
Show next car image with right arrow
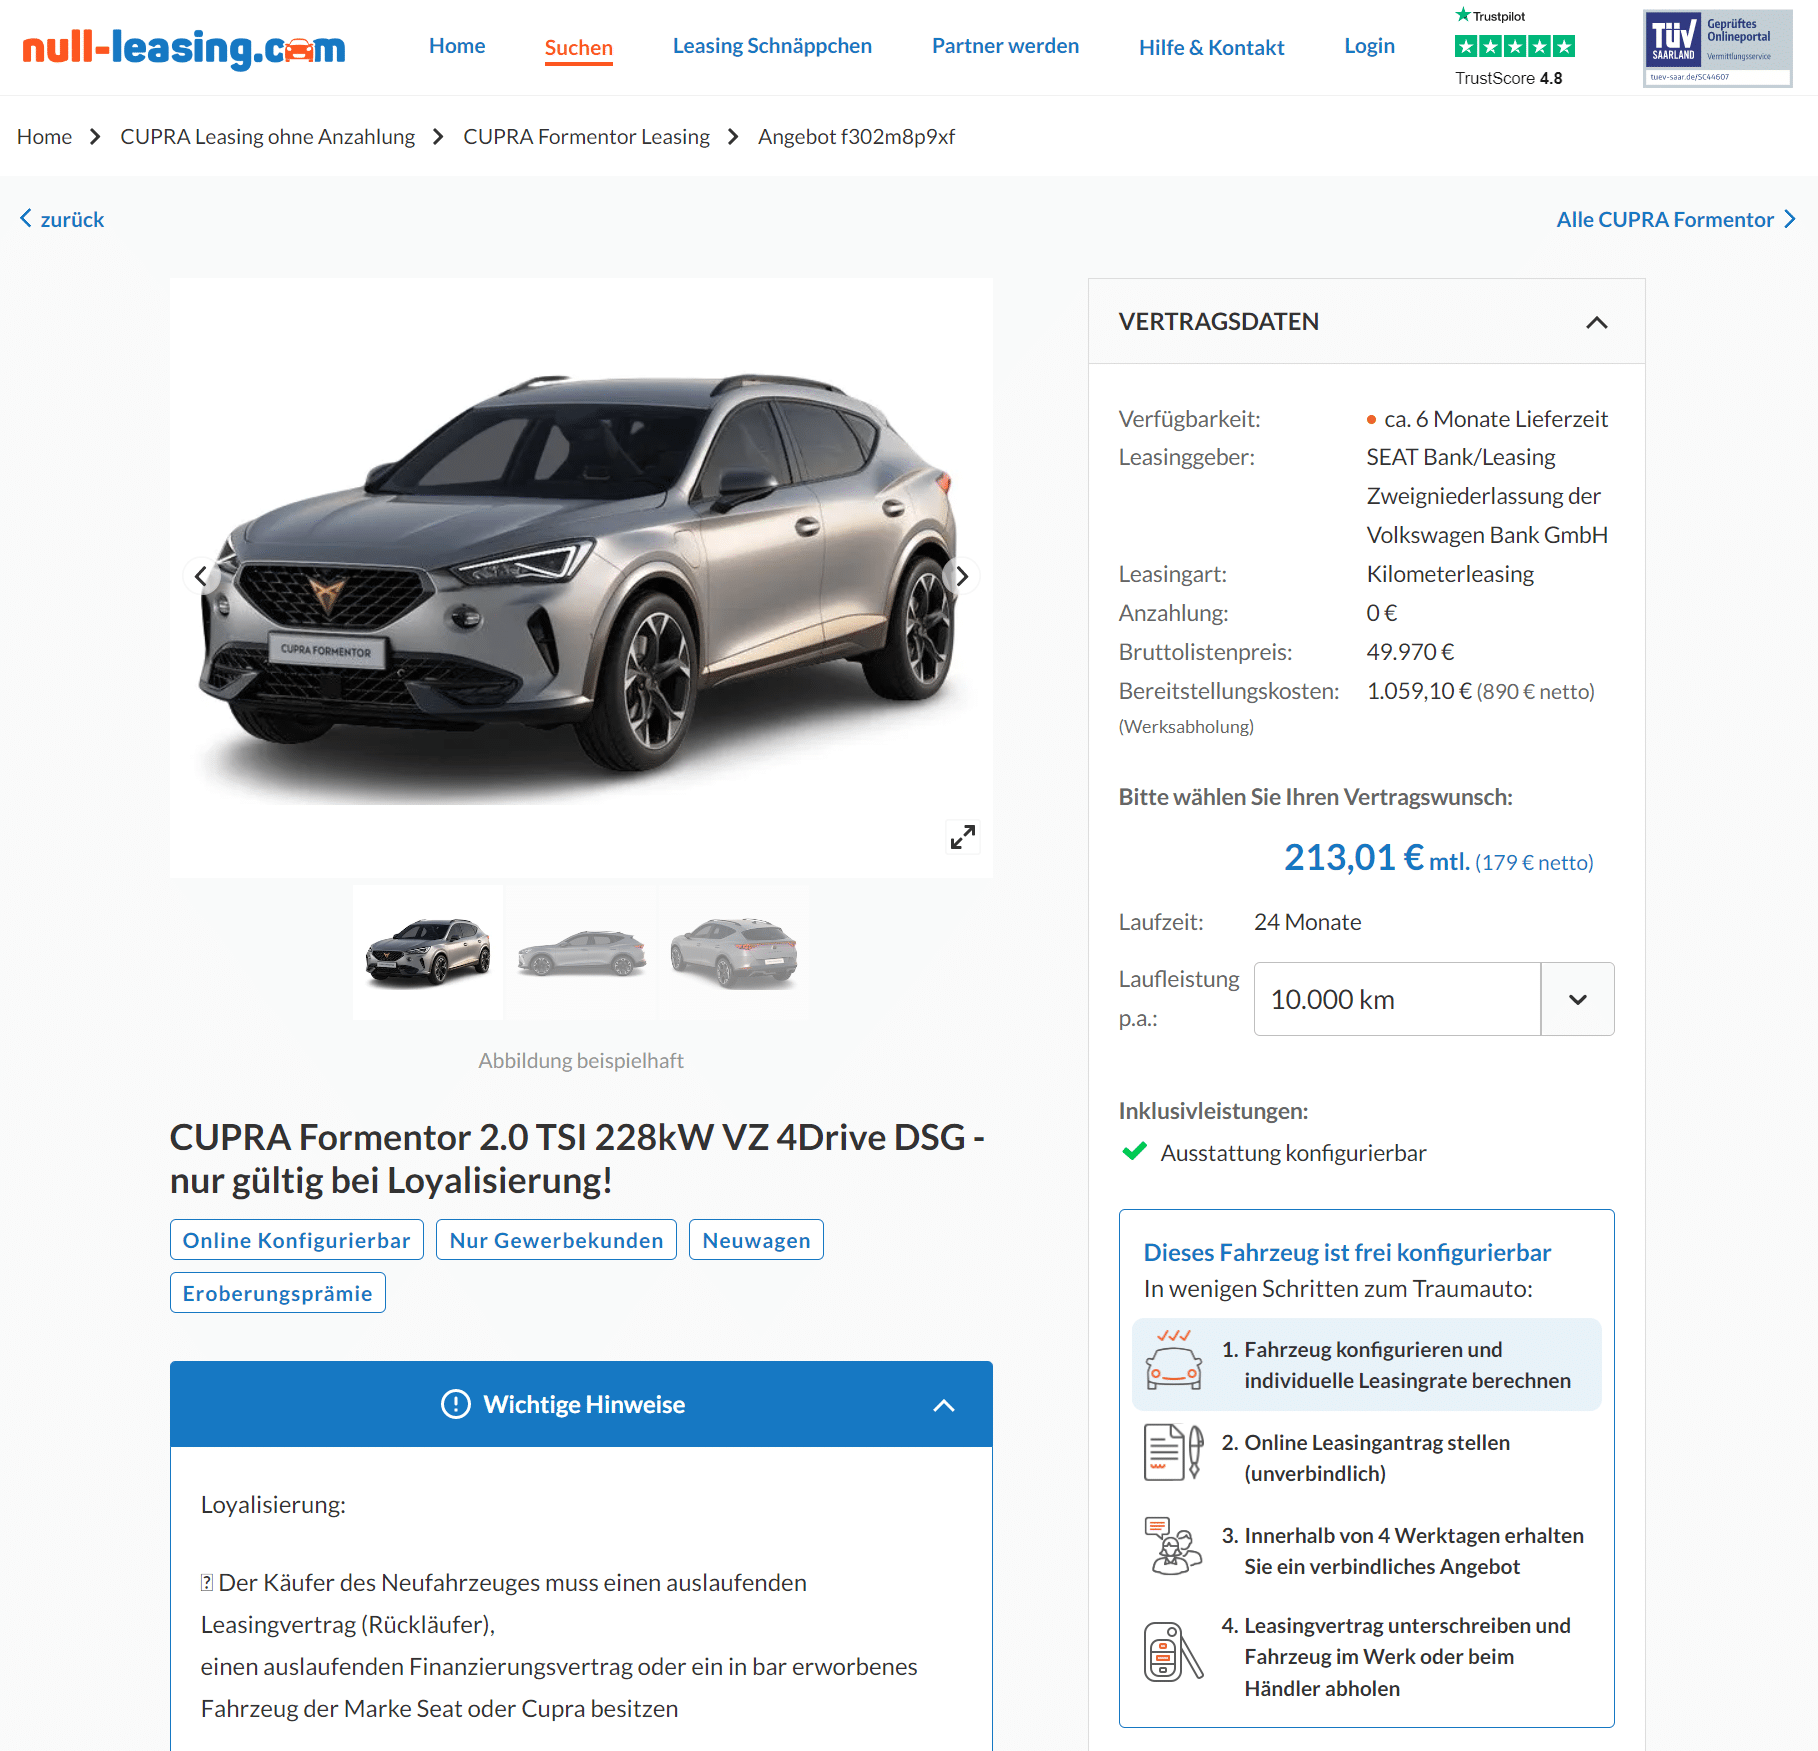(962, 576)
